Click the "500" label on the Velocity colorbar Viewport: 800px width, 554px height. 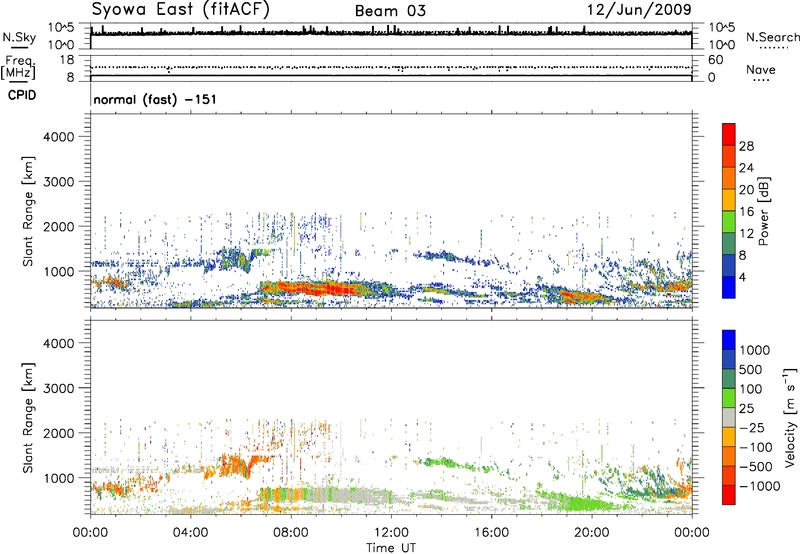(x=751, y=369)
